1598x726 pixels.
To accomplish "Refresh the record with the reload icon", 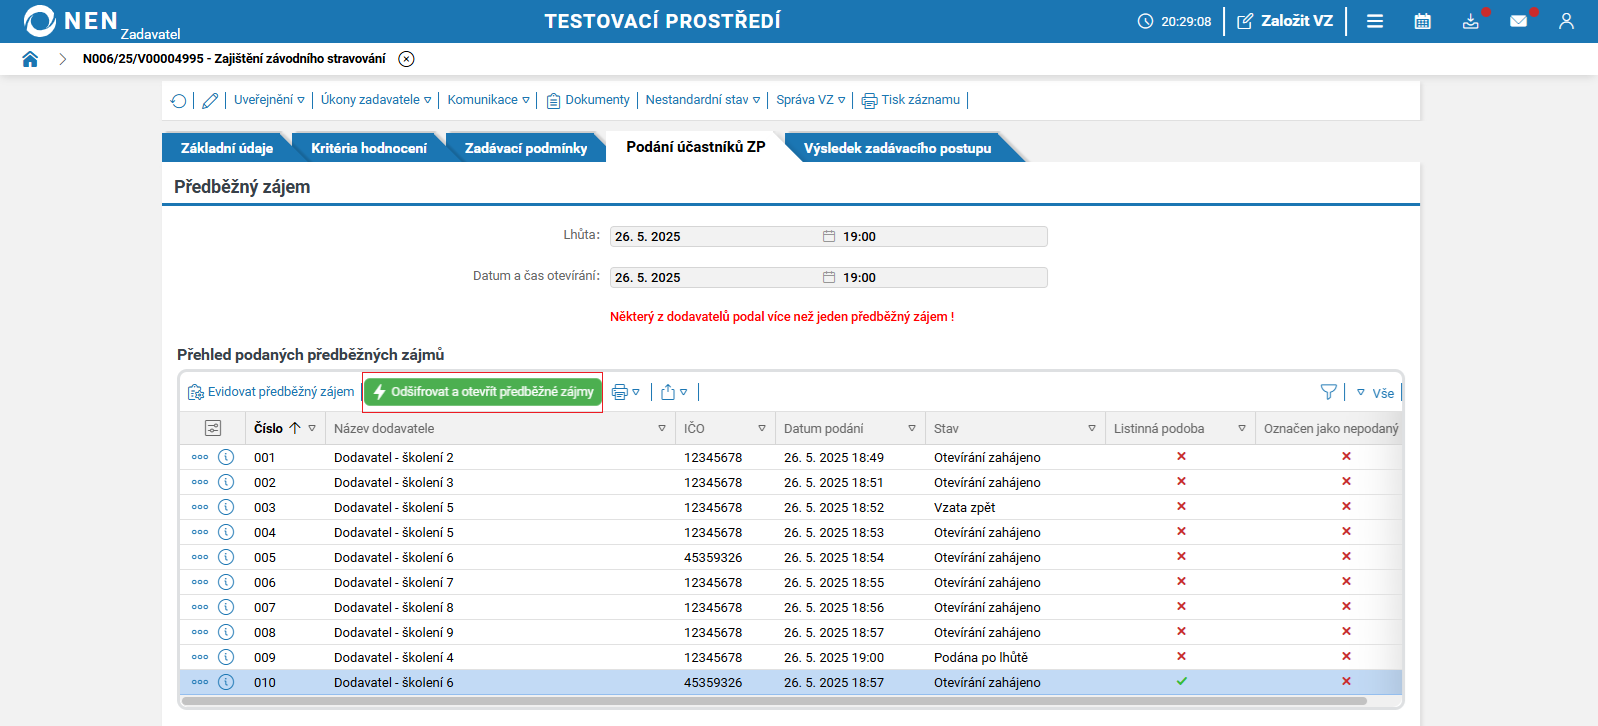I will click(x=178, y=100).
